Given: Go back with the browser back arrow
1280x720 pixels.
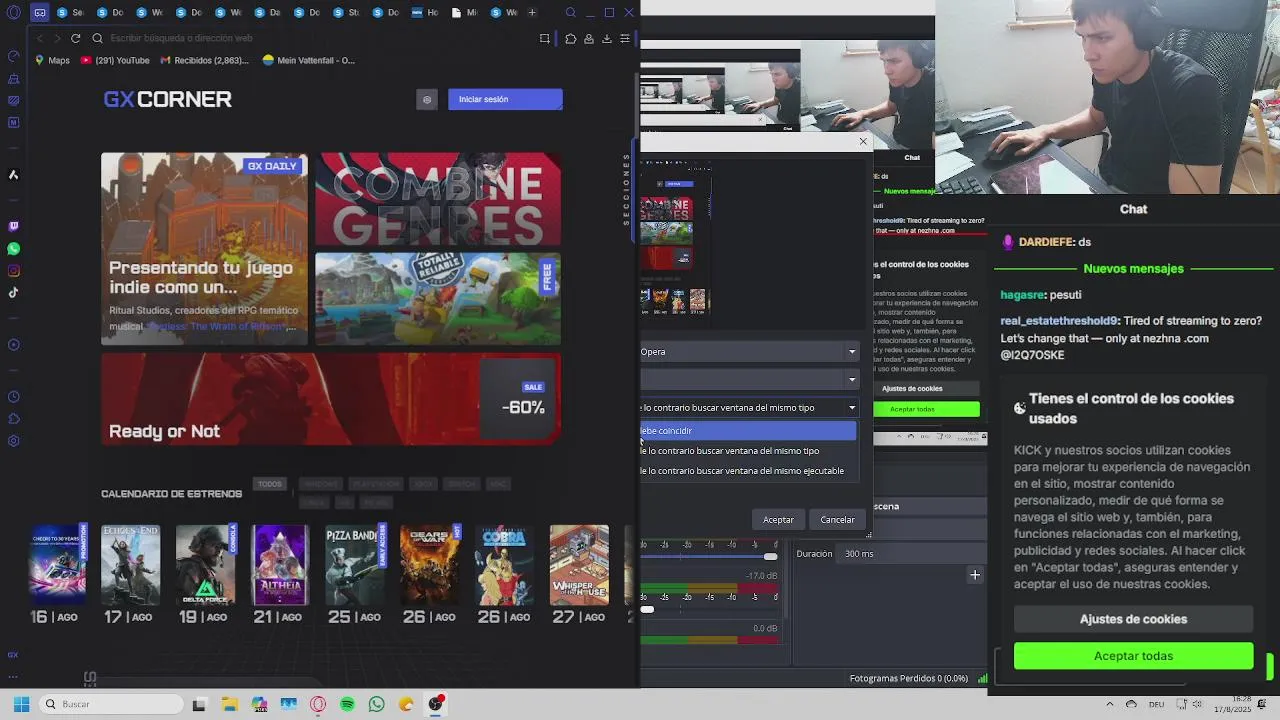Looking at the screenshot, I should [x=40, y=38].
